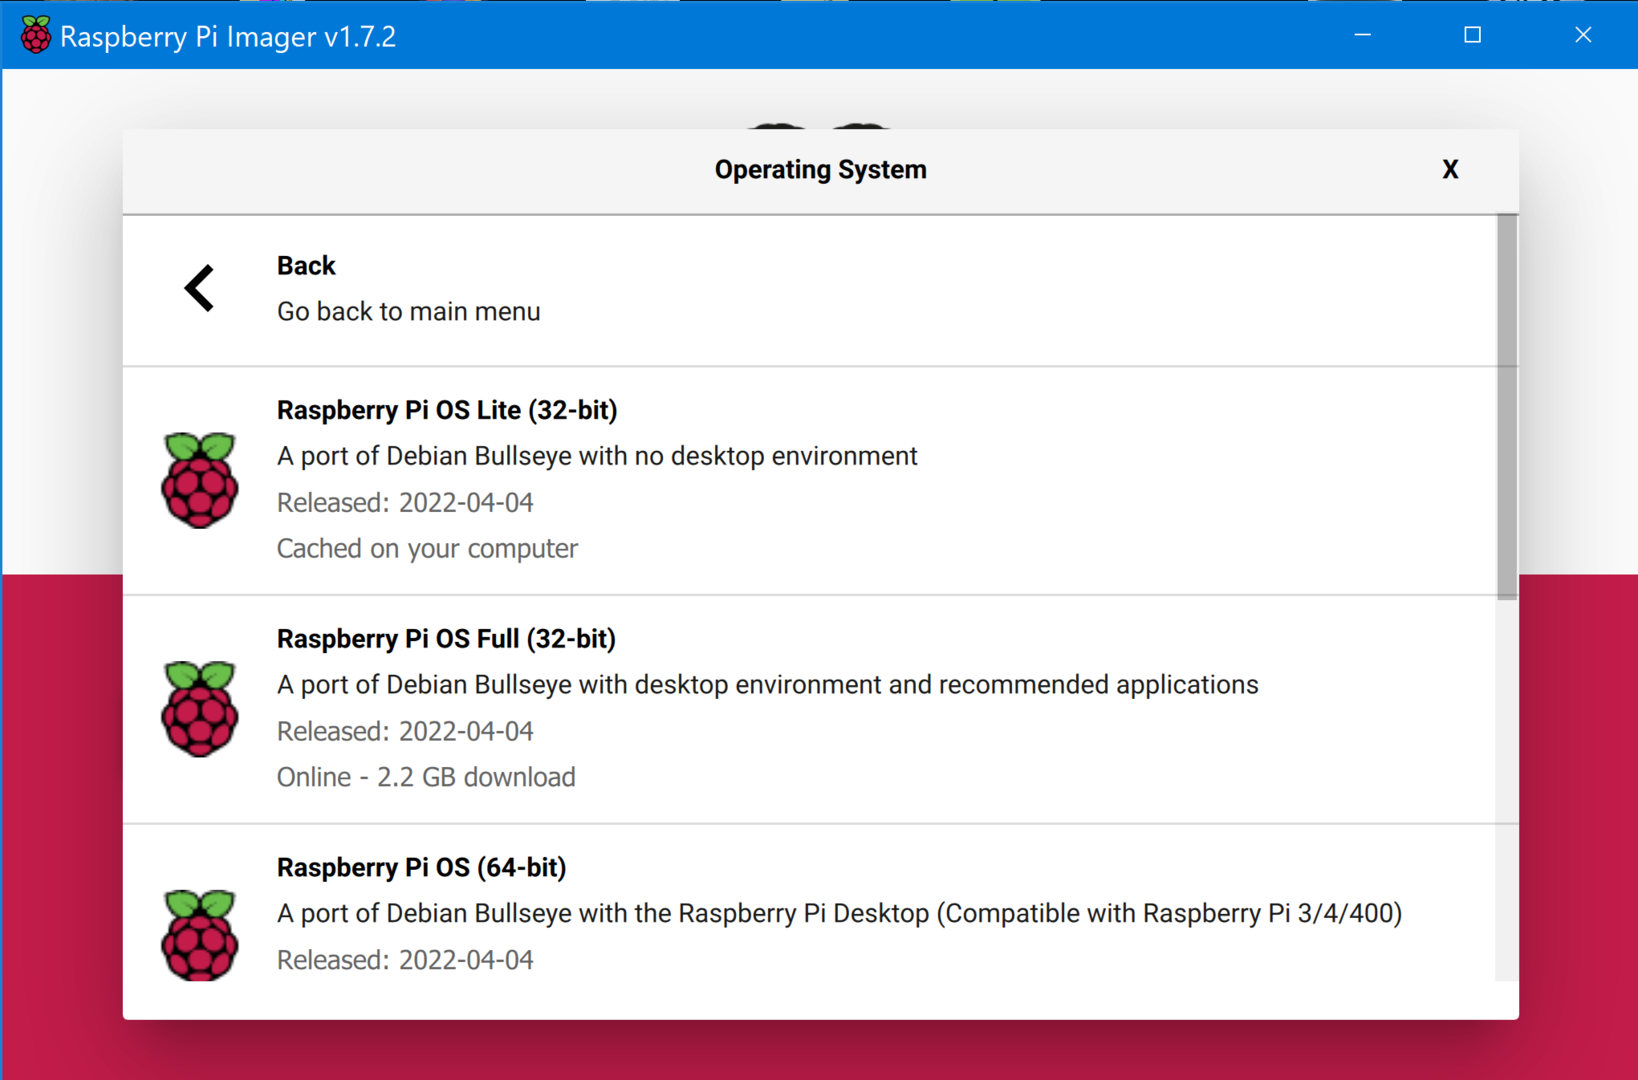The width and height of the screenshot is (1638, 1080).
Task: Go back to main menu text
Action: click(x=408, y=312)
